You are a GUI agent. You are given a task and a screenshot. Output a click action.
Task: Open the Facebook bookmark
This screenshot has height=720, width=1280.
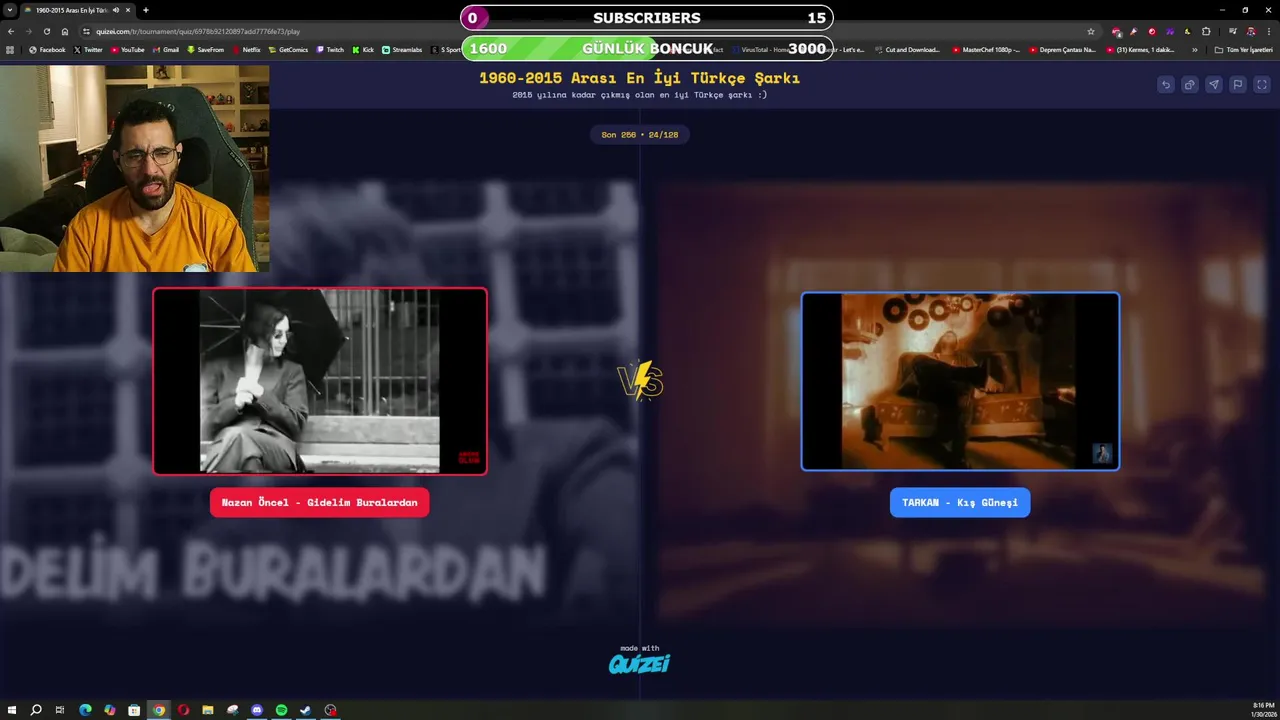pos(47,49)
